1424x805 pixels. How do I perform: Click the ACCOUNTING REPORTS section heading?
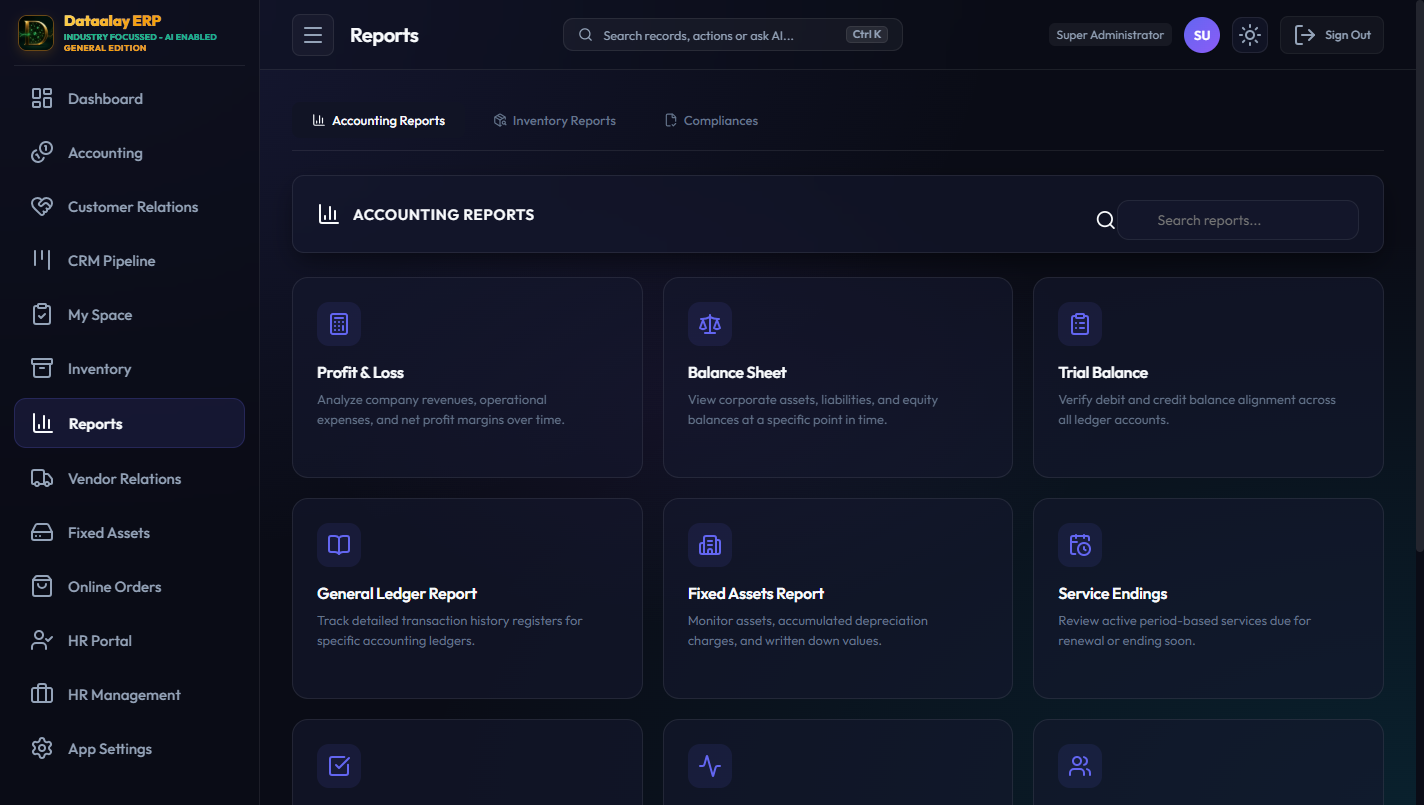pos(444,214)
